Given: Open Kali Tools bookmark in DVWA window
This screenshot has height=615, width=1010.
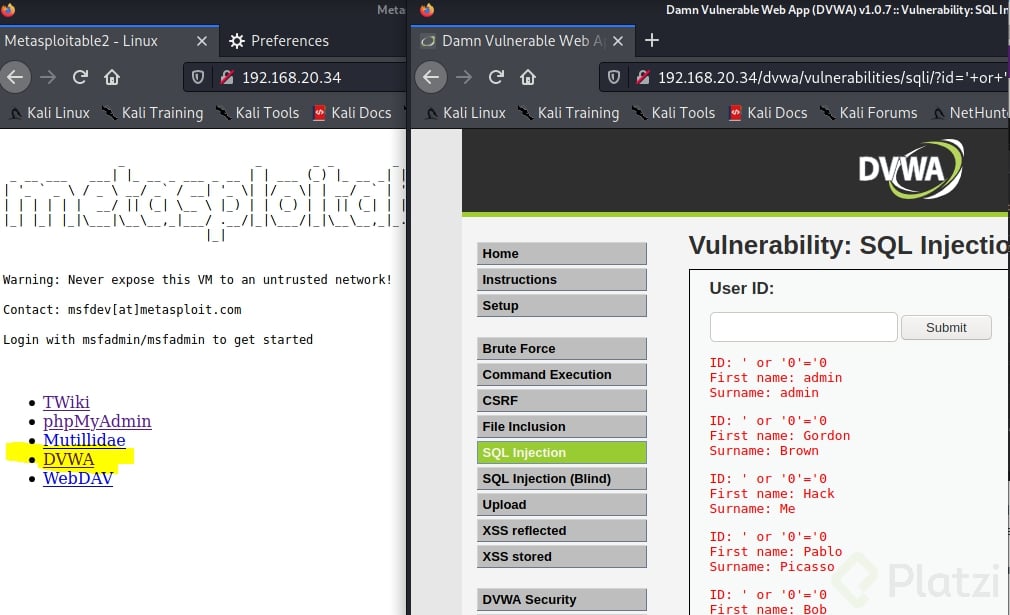Looking at the screenshot, I should click(674, 113).
